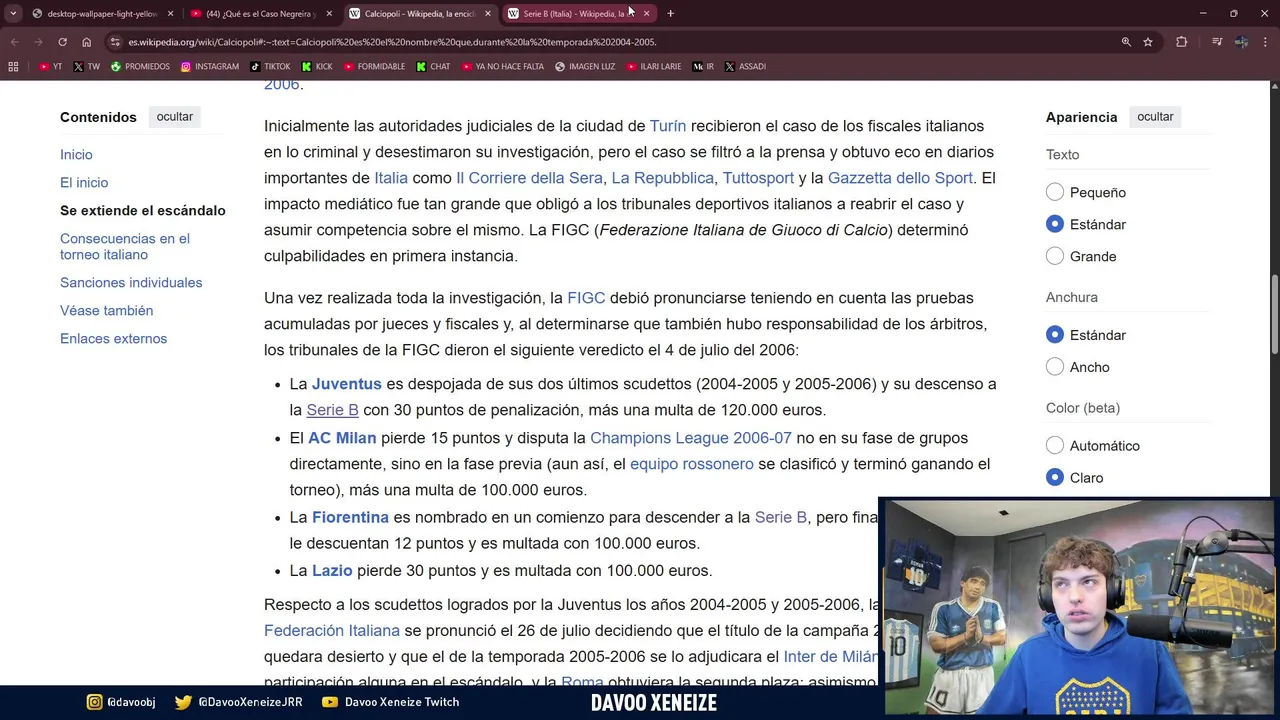
Task: Select Ancho width option
Action: pos(1055,367)
